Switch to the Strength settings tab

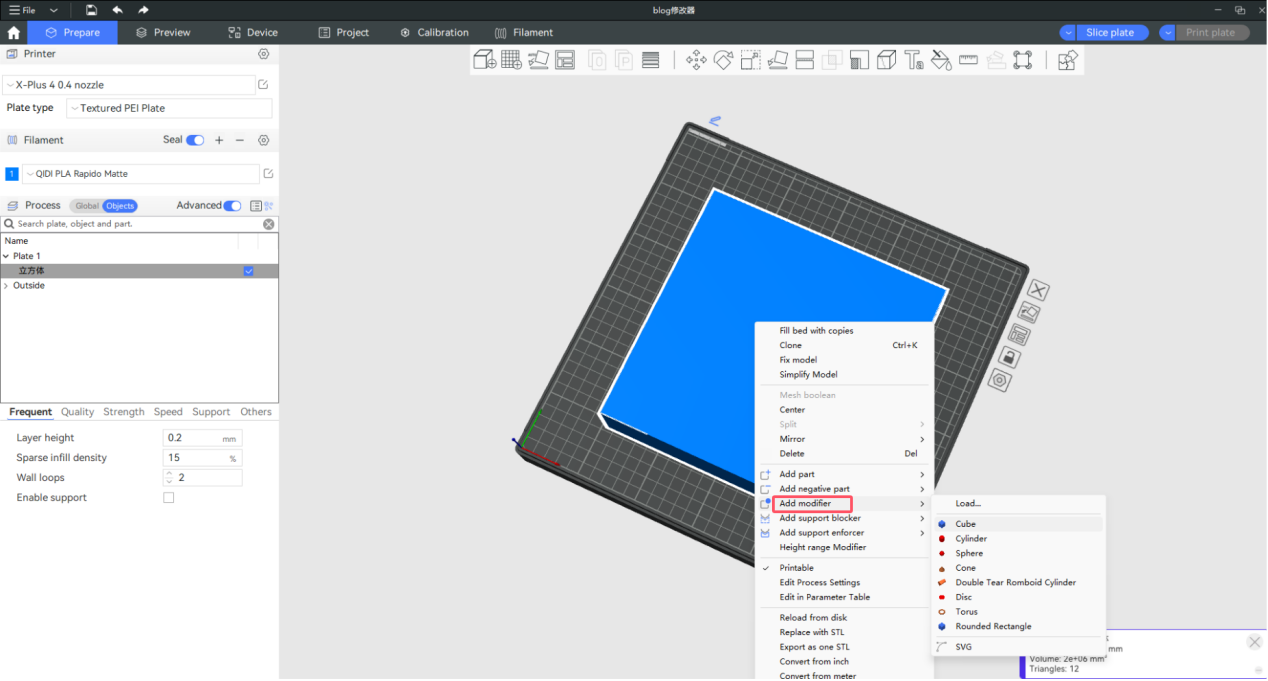[x=123, y=412]
